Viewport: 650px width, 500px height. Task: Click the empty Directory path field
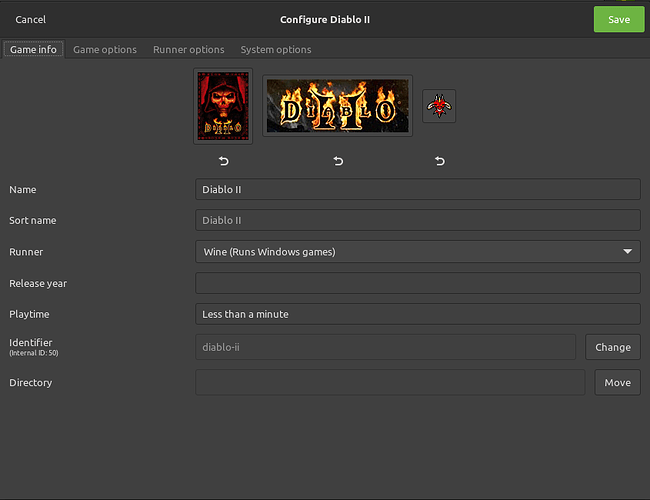click(389, 382)
